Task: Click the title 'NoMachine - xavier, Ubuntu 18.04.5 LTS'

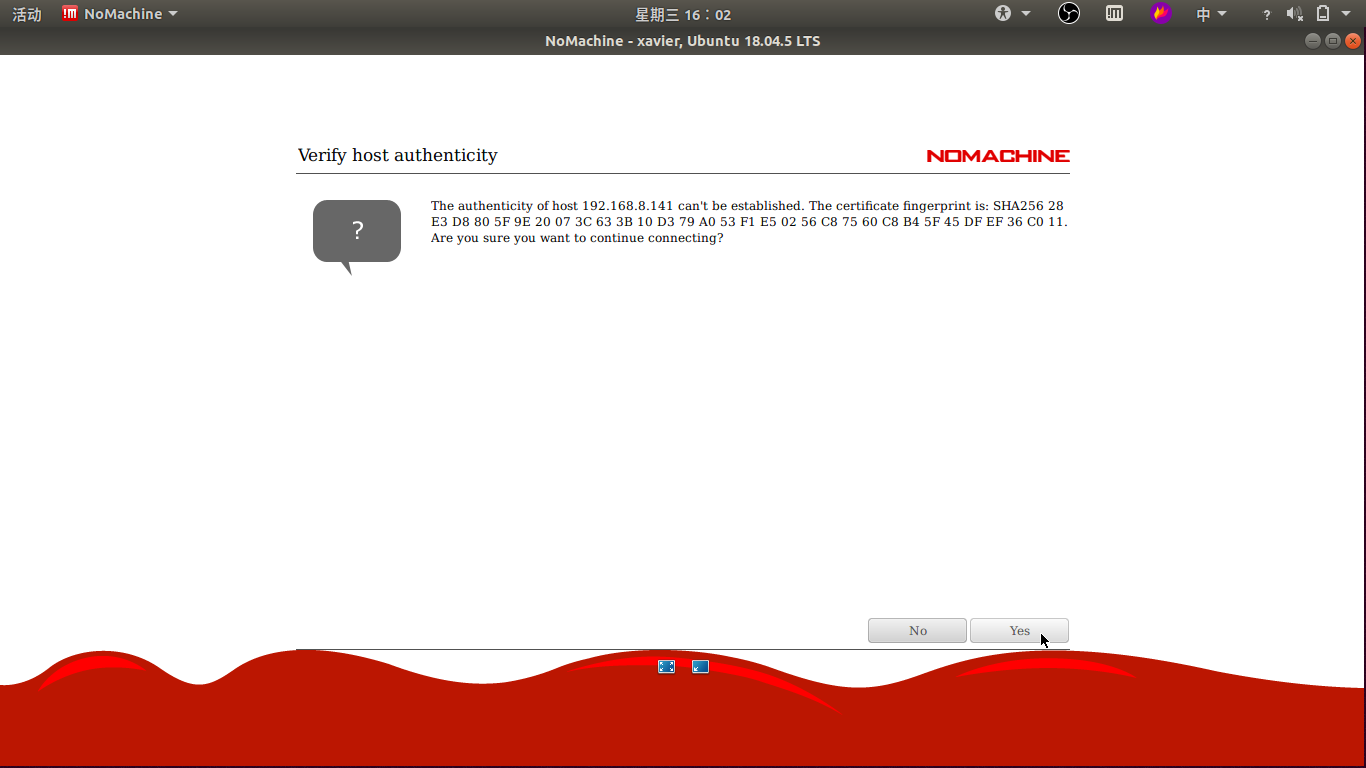Action: (x=683, y=41)
